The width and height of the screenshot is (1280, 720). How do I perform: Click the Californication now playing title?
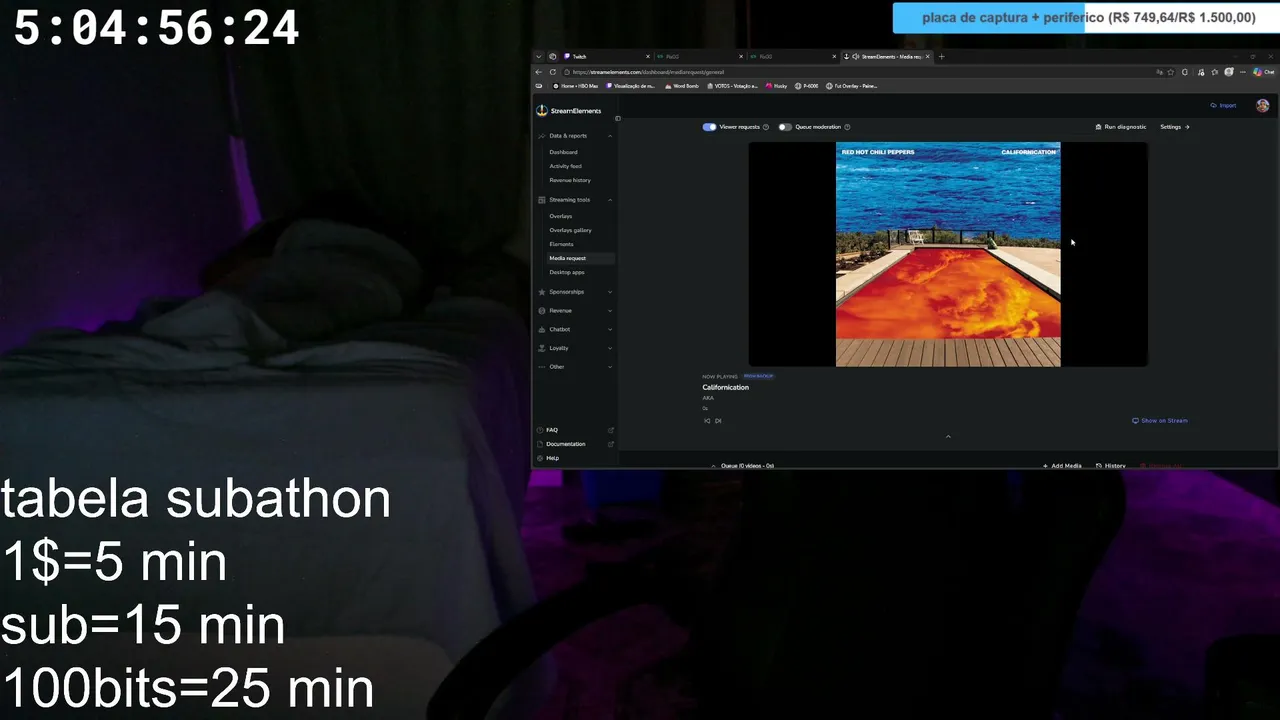click(725, 387)
